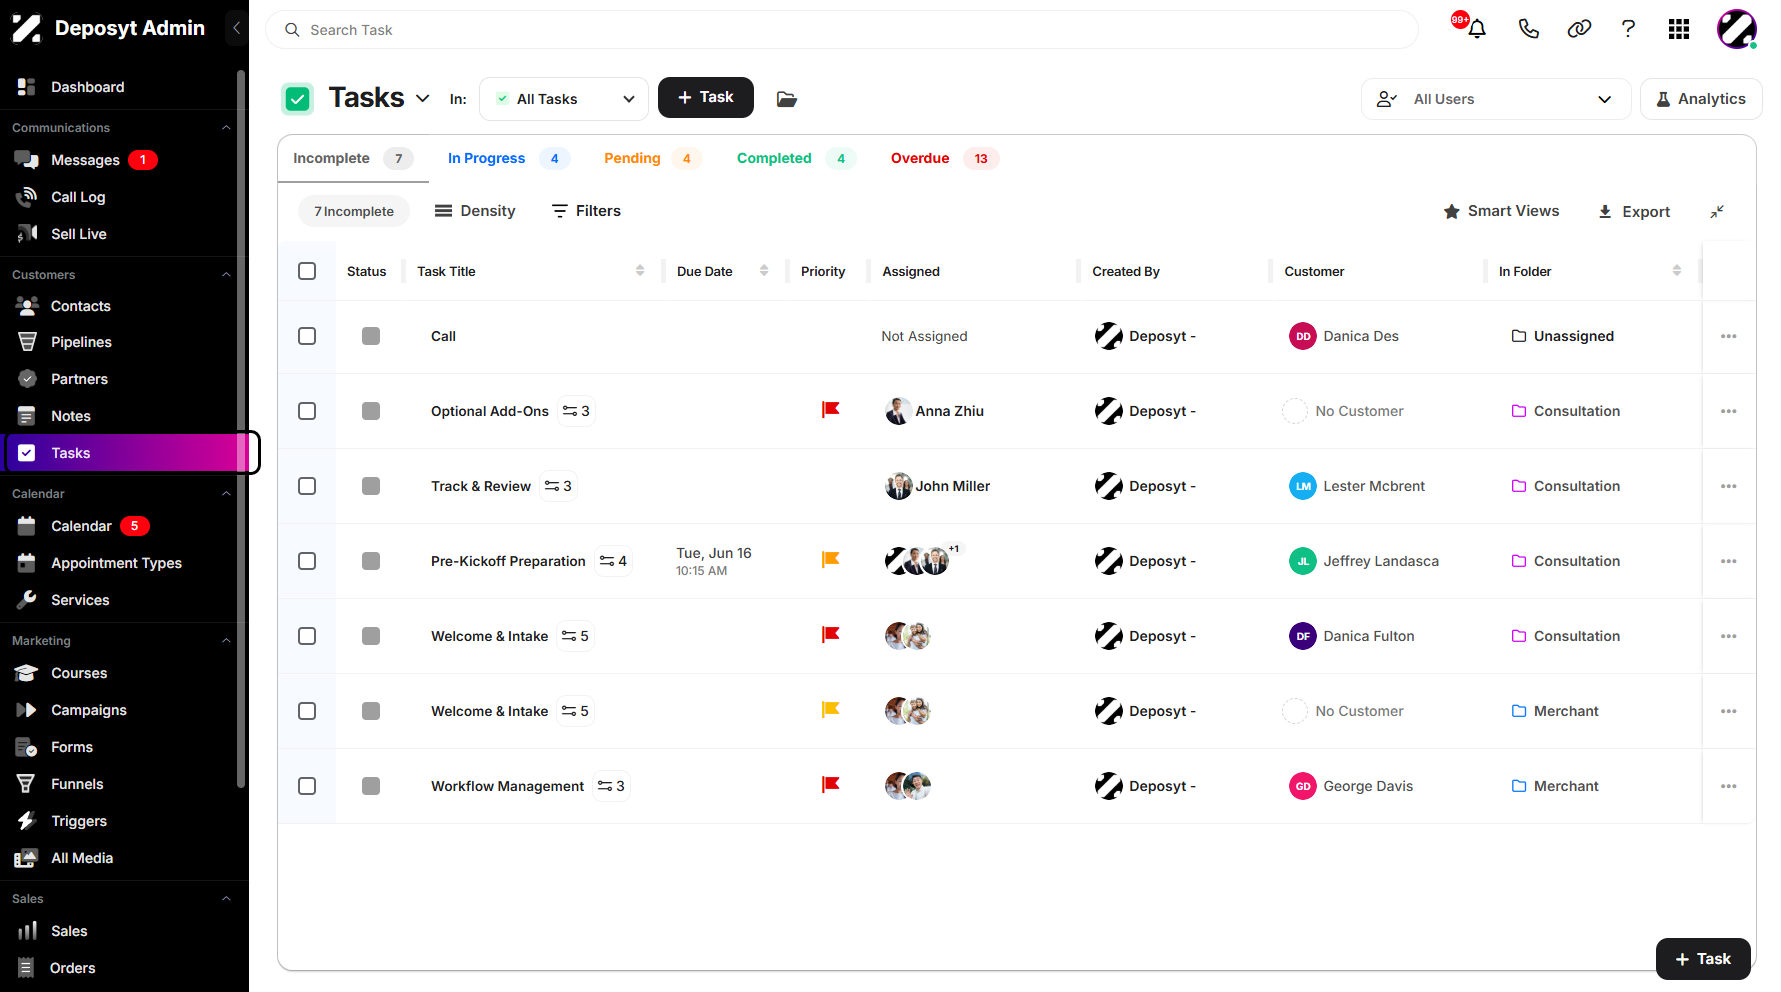Toggle the select all tasks checkbox

(x=307, y=271)
